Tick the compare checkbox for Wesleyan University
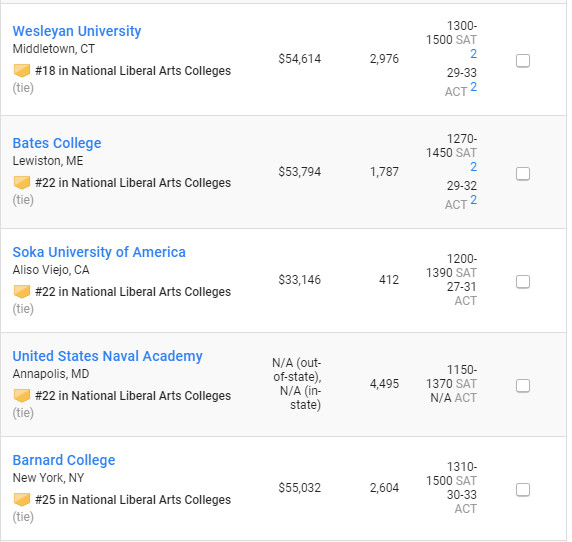The width and height of the screenshot is (572, 542). coord(523,61)
